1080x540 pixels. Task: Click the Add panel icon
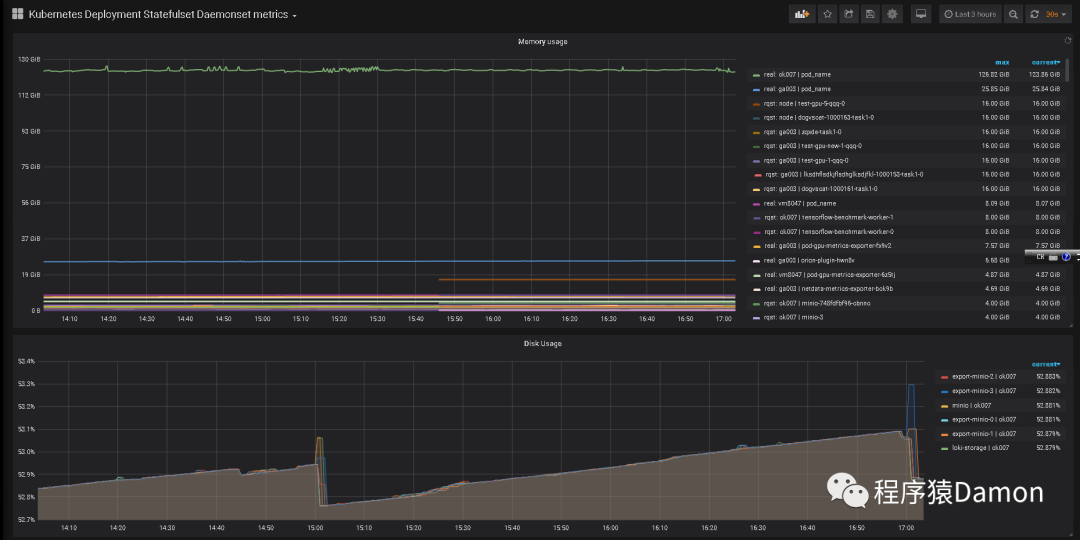tap(801, 14)
